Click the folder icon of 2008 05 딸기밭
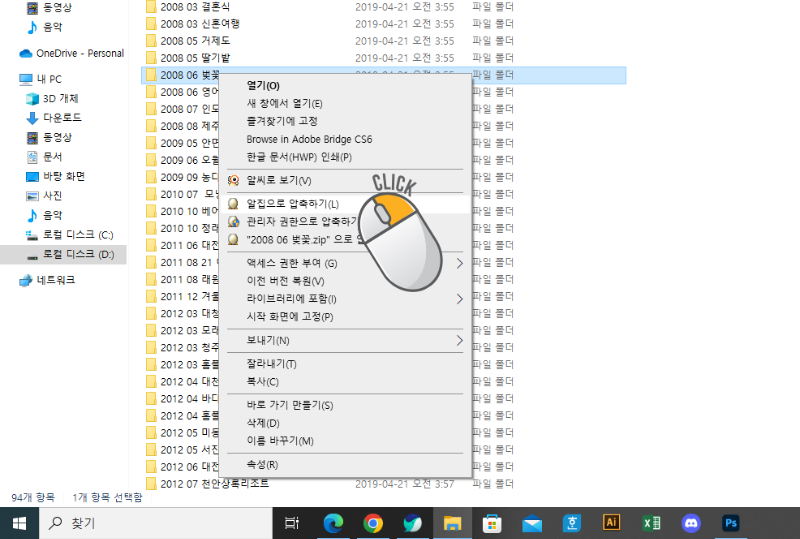Image resolution: width=800 pixels, height=539 pixels. pos(151,58)
